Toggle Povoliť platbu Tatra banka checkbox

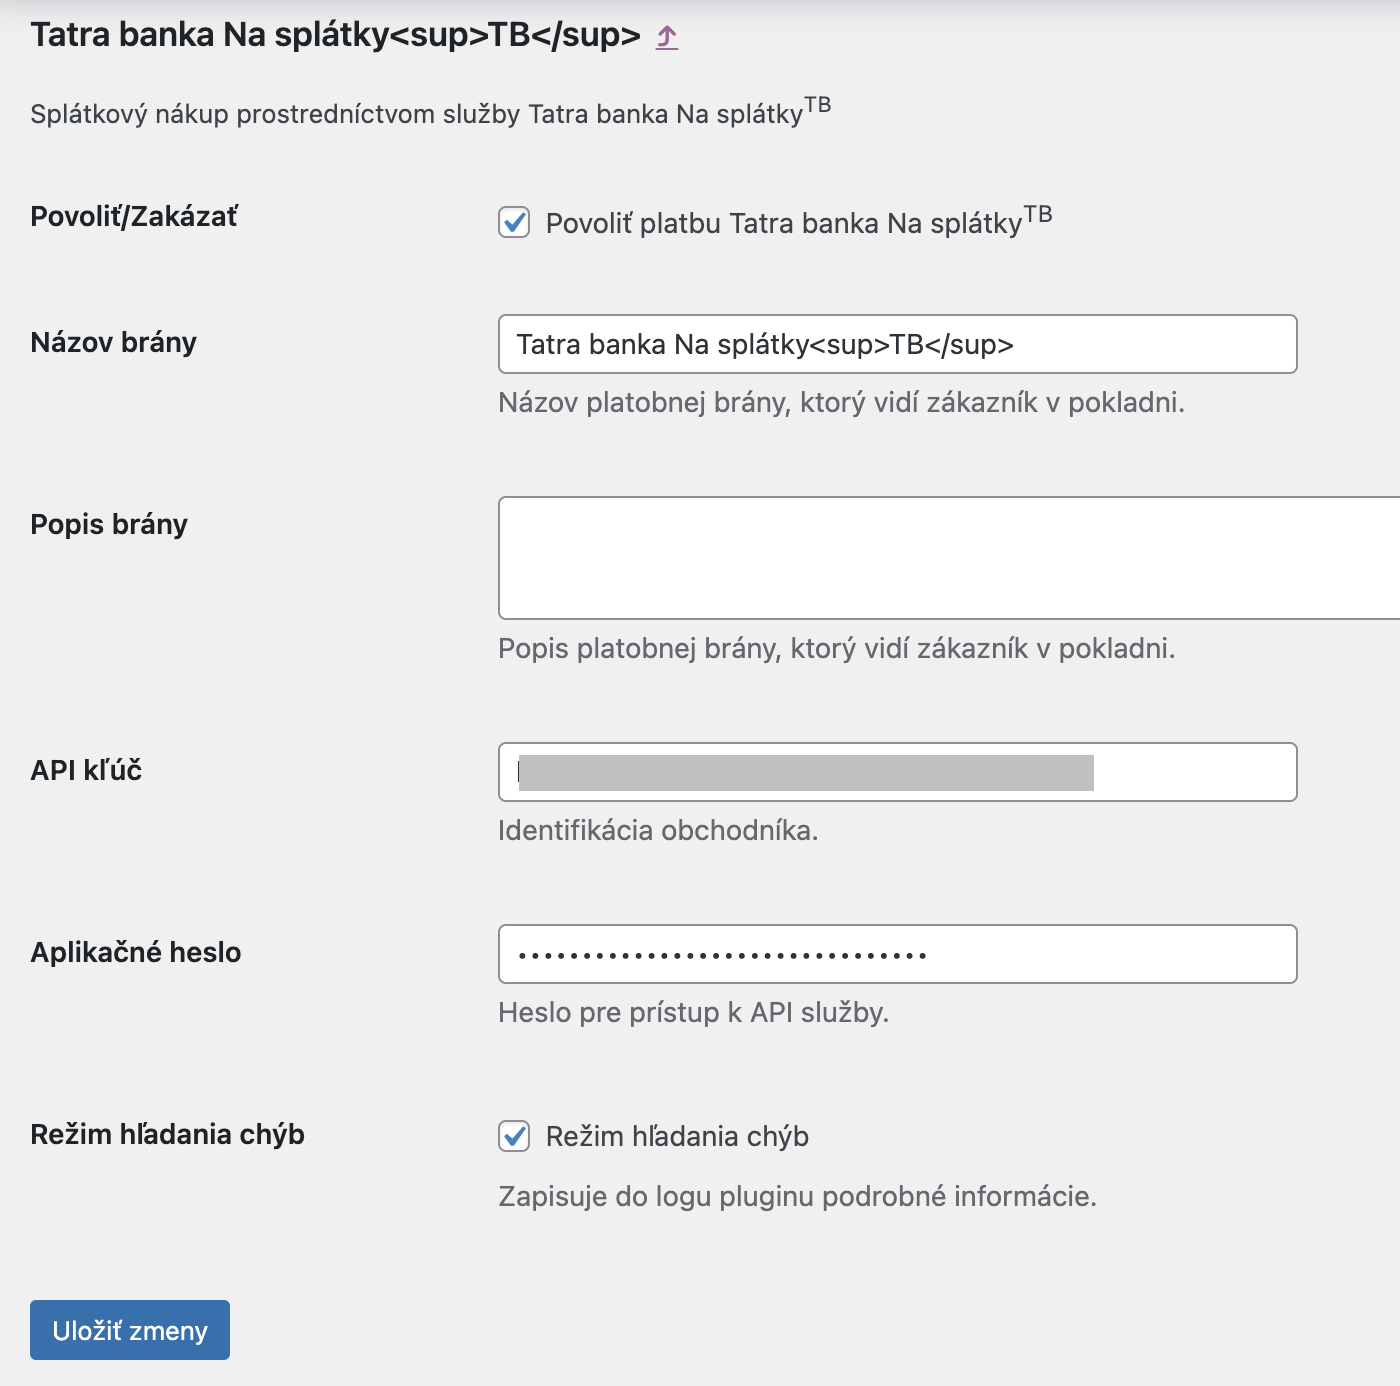click(514, 222)
